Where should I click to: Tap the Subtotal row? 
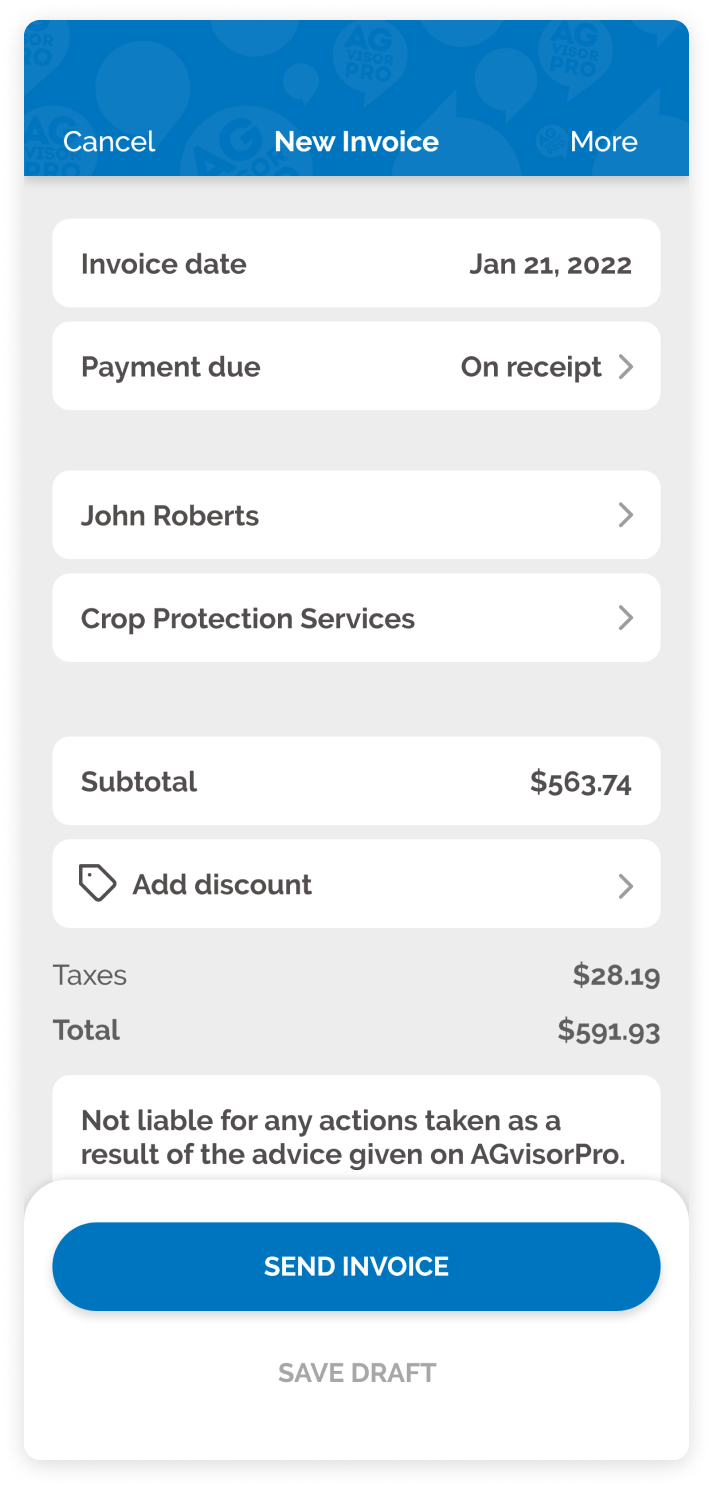pos(356,781)
